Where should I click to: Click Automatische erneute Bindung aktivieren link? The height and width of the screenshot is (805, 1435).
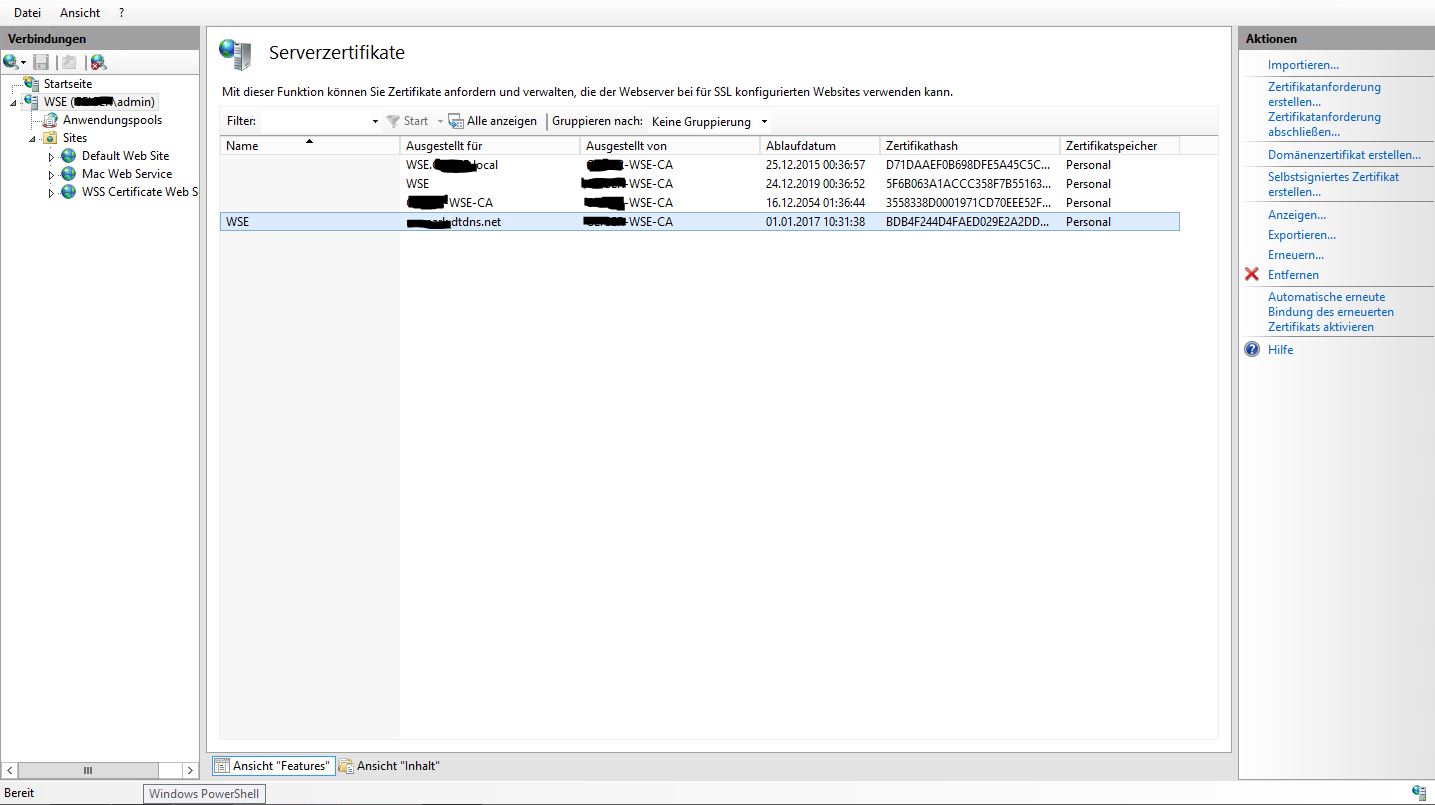pyautogui.click(x=1331, y=312)
